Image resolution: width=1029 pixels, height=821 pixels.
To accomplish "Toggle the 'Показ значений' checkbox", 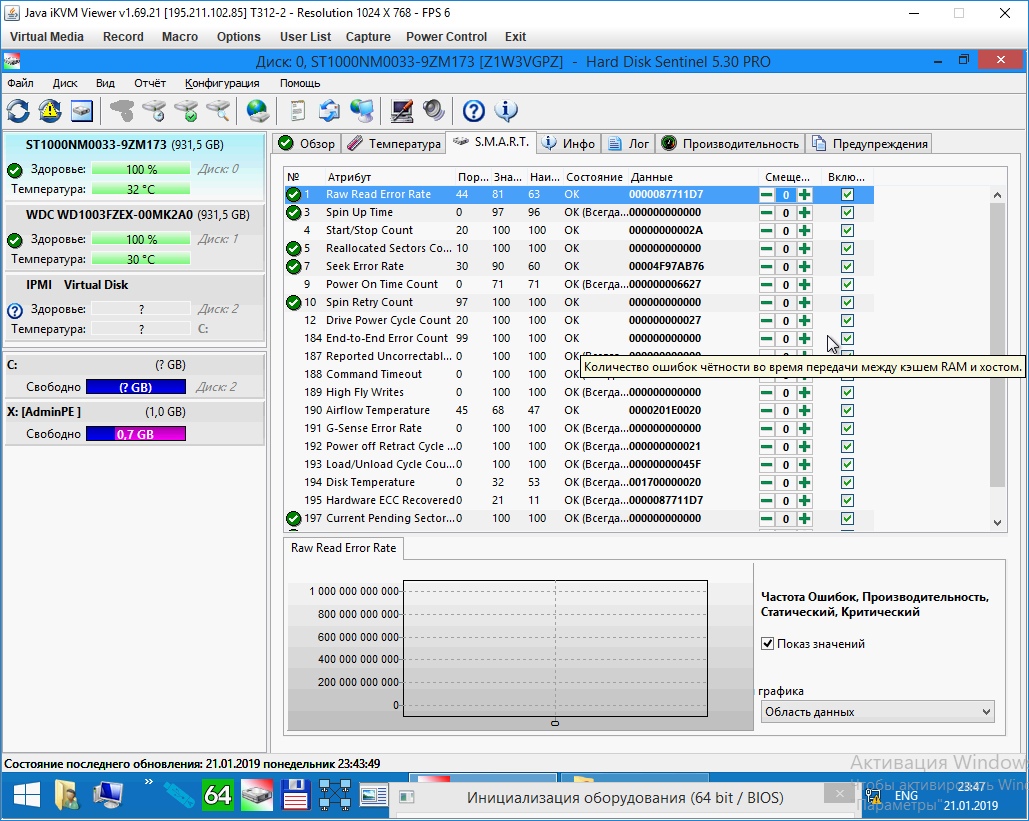I will [x=767, y=643].
